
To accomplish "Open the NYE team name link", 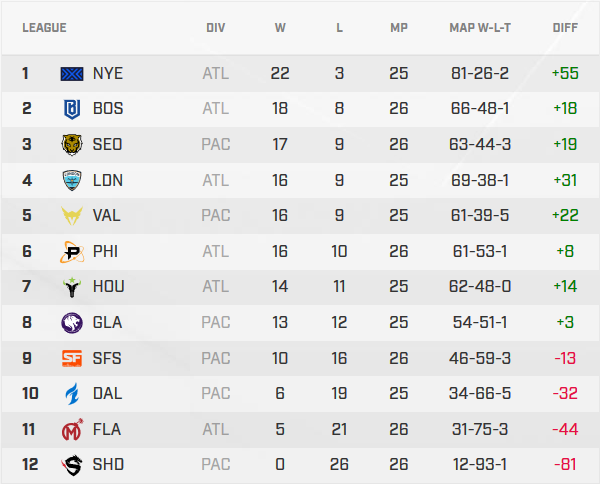I will point(108,73).
